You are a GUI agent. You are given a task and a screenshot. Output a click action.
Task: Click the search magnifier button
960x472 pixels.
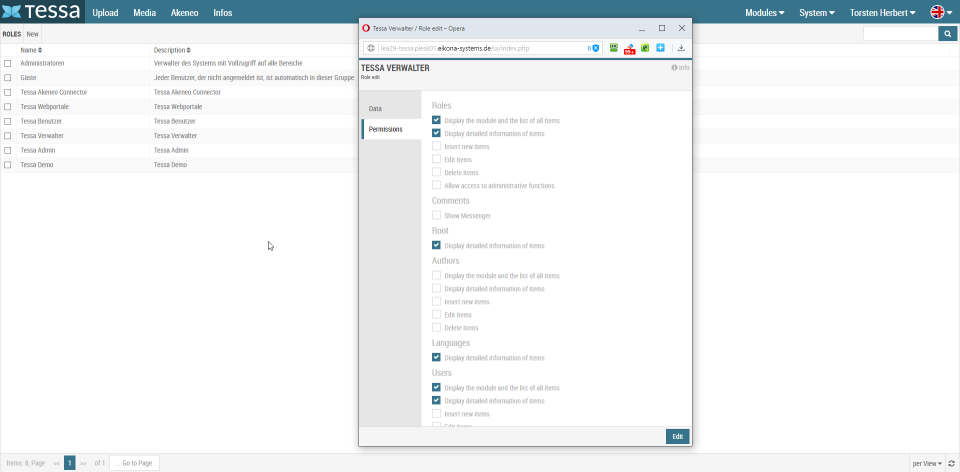point(947,34)
